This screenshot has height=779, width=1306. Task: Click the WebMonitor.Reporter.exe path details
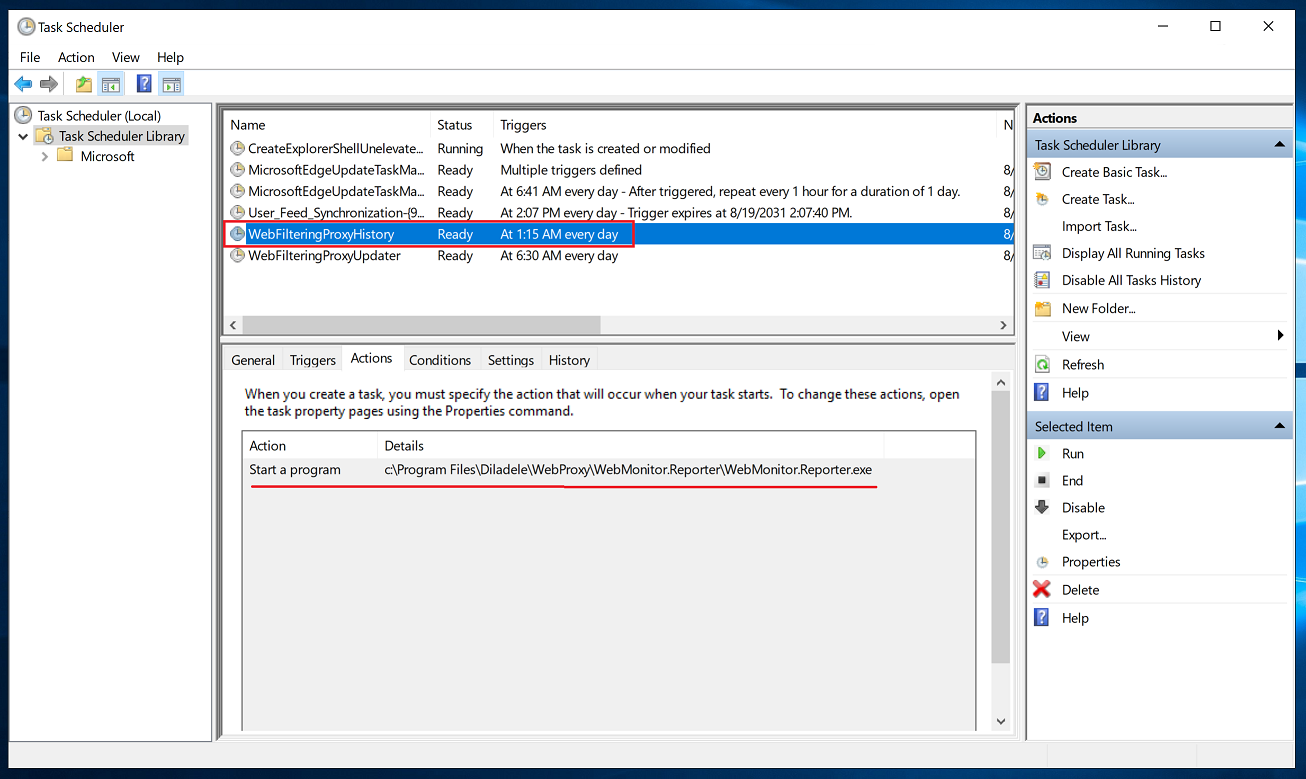click(628, 470)
